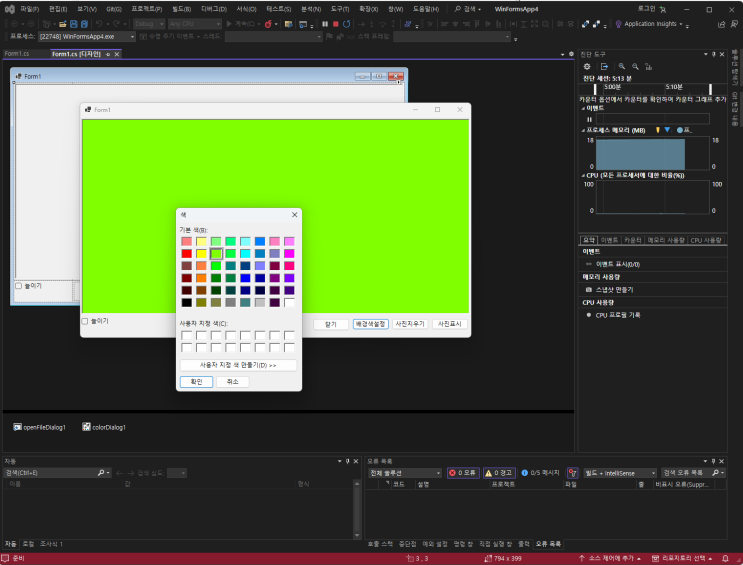Click the CPU 프로필 기록 record dot
Screen dimensions: 743x565
tap(589, 315)
